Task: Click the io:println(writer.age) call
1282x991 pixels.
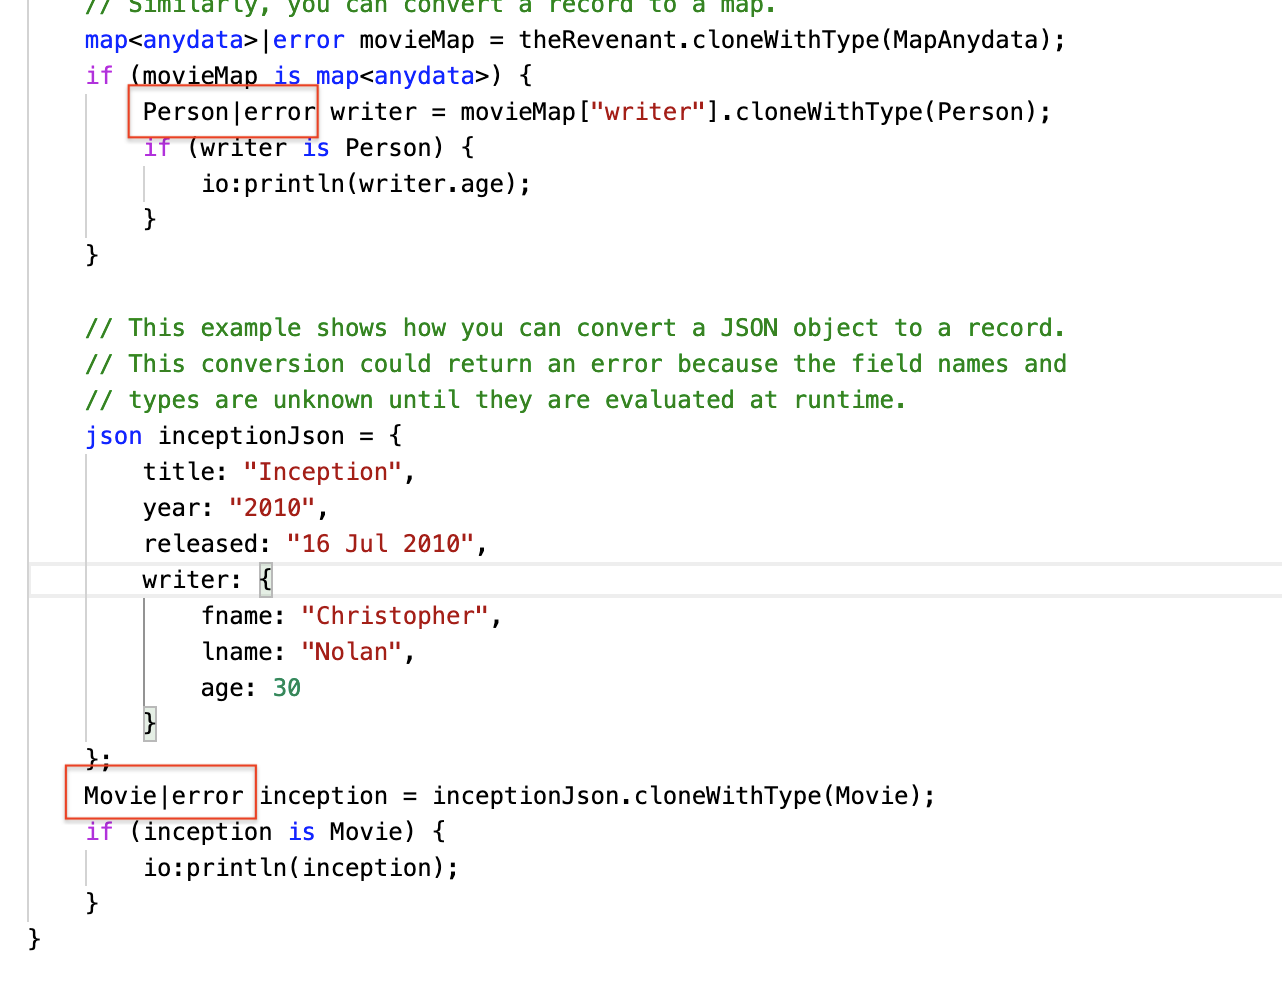Action: [x=365, y=183]
